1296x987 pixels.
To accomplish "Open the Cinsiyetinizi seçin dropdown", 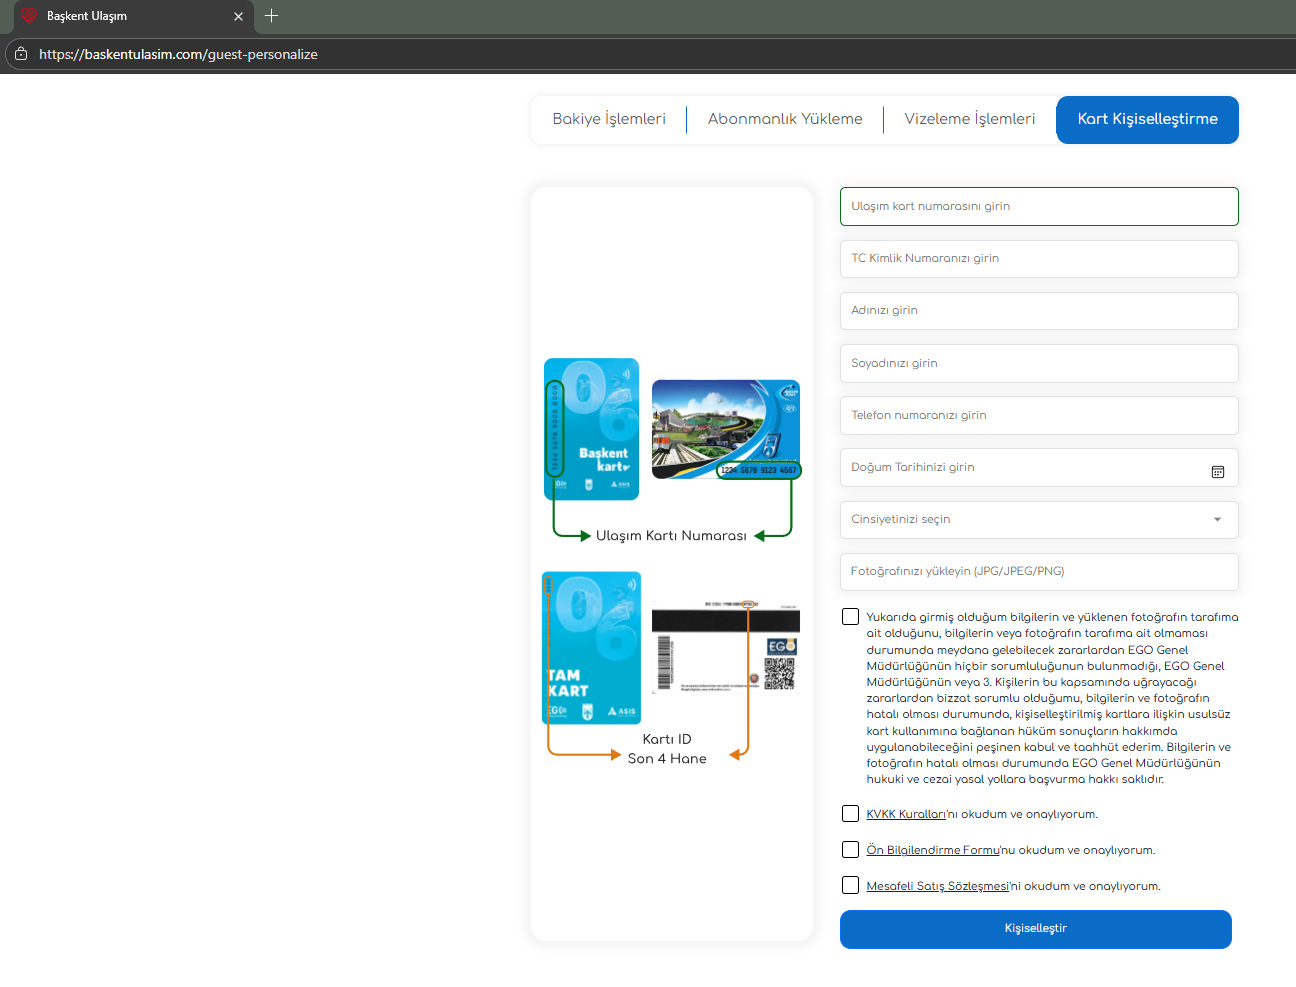I will pyautogui.click(x=1038, y=520).
